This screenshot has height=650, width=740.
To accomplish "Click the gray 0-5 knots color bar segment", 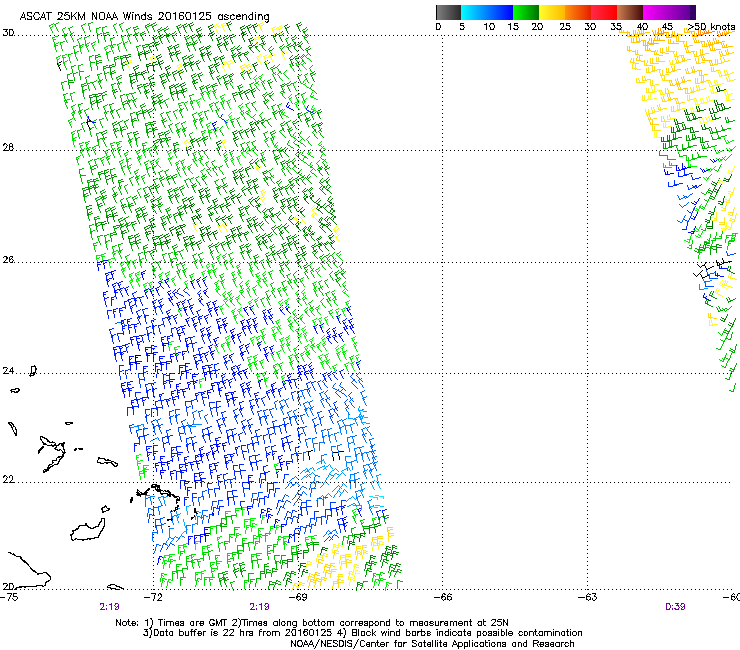I will click(448, 12).
